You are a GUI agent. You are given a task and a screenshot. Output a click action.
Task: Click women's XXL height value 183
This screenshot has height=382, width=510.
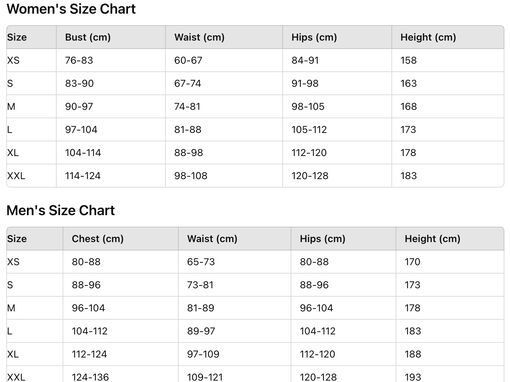coord(409,176)
